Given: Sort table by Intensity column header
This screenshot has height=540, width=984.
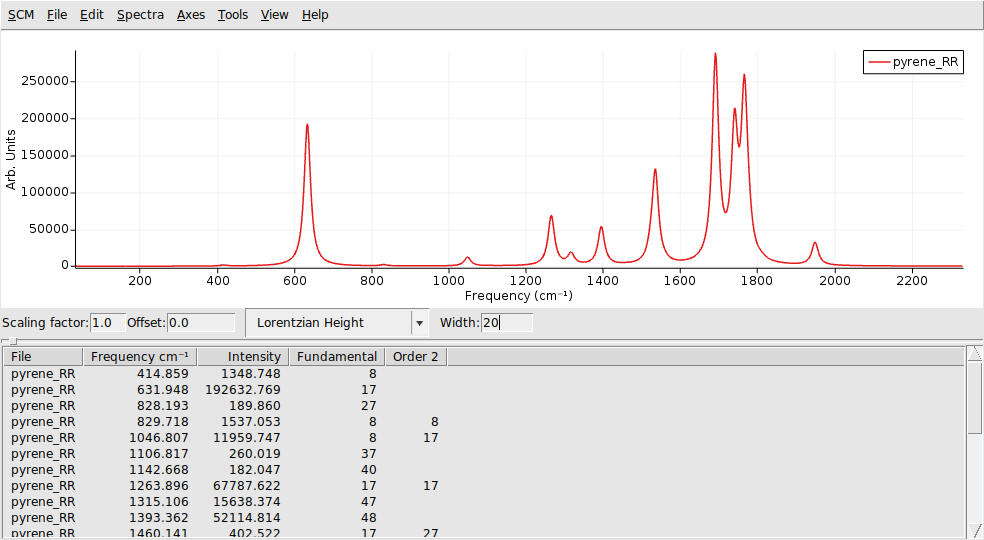Looking at the screenshot, I should [x=243, y=357].
